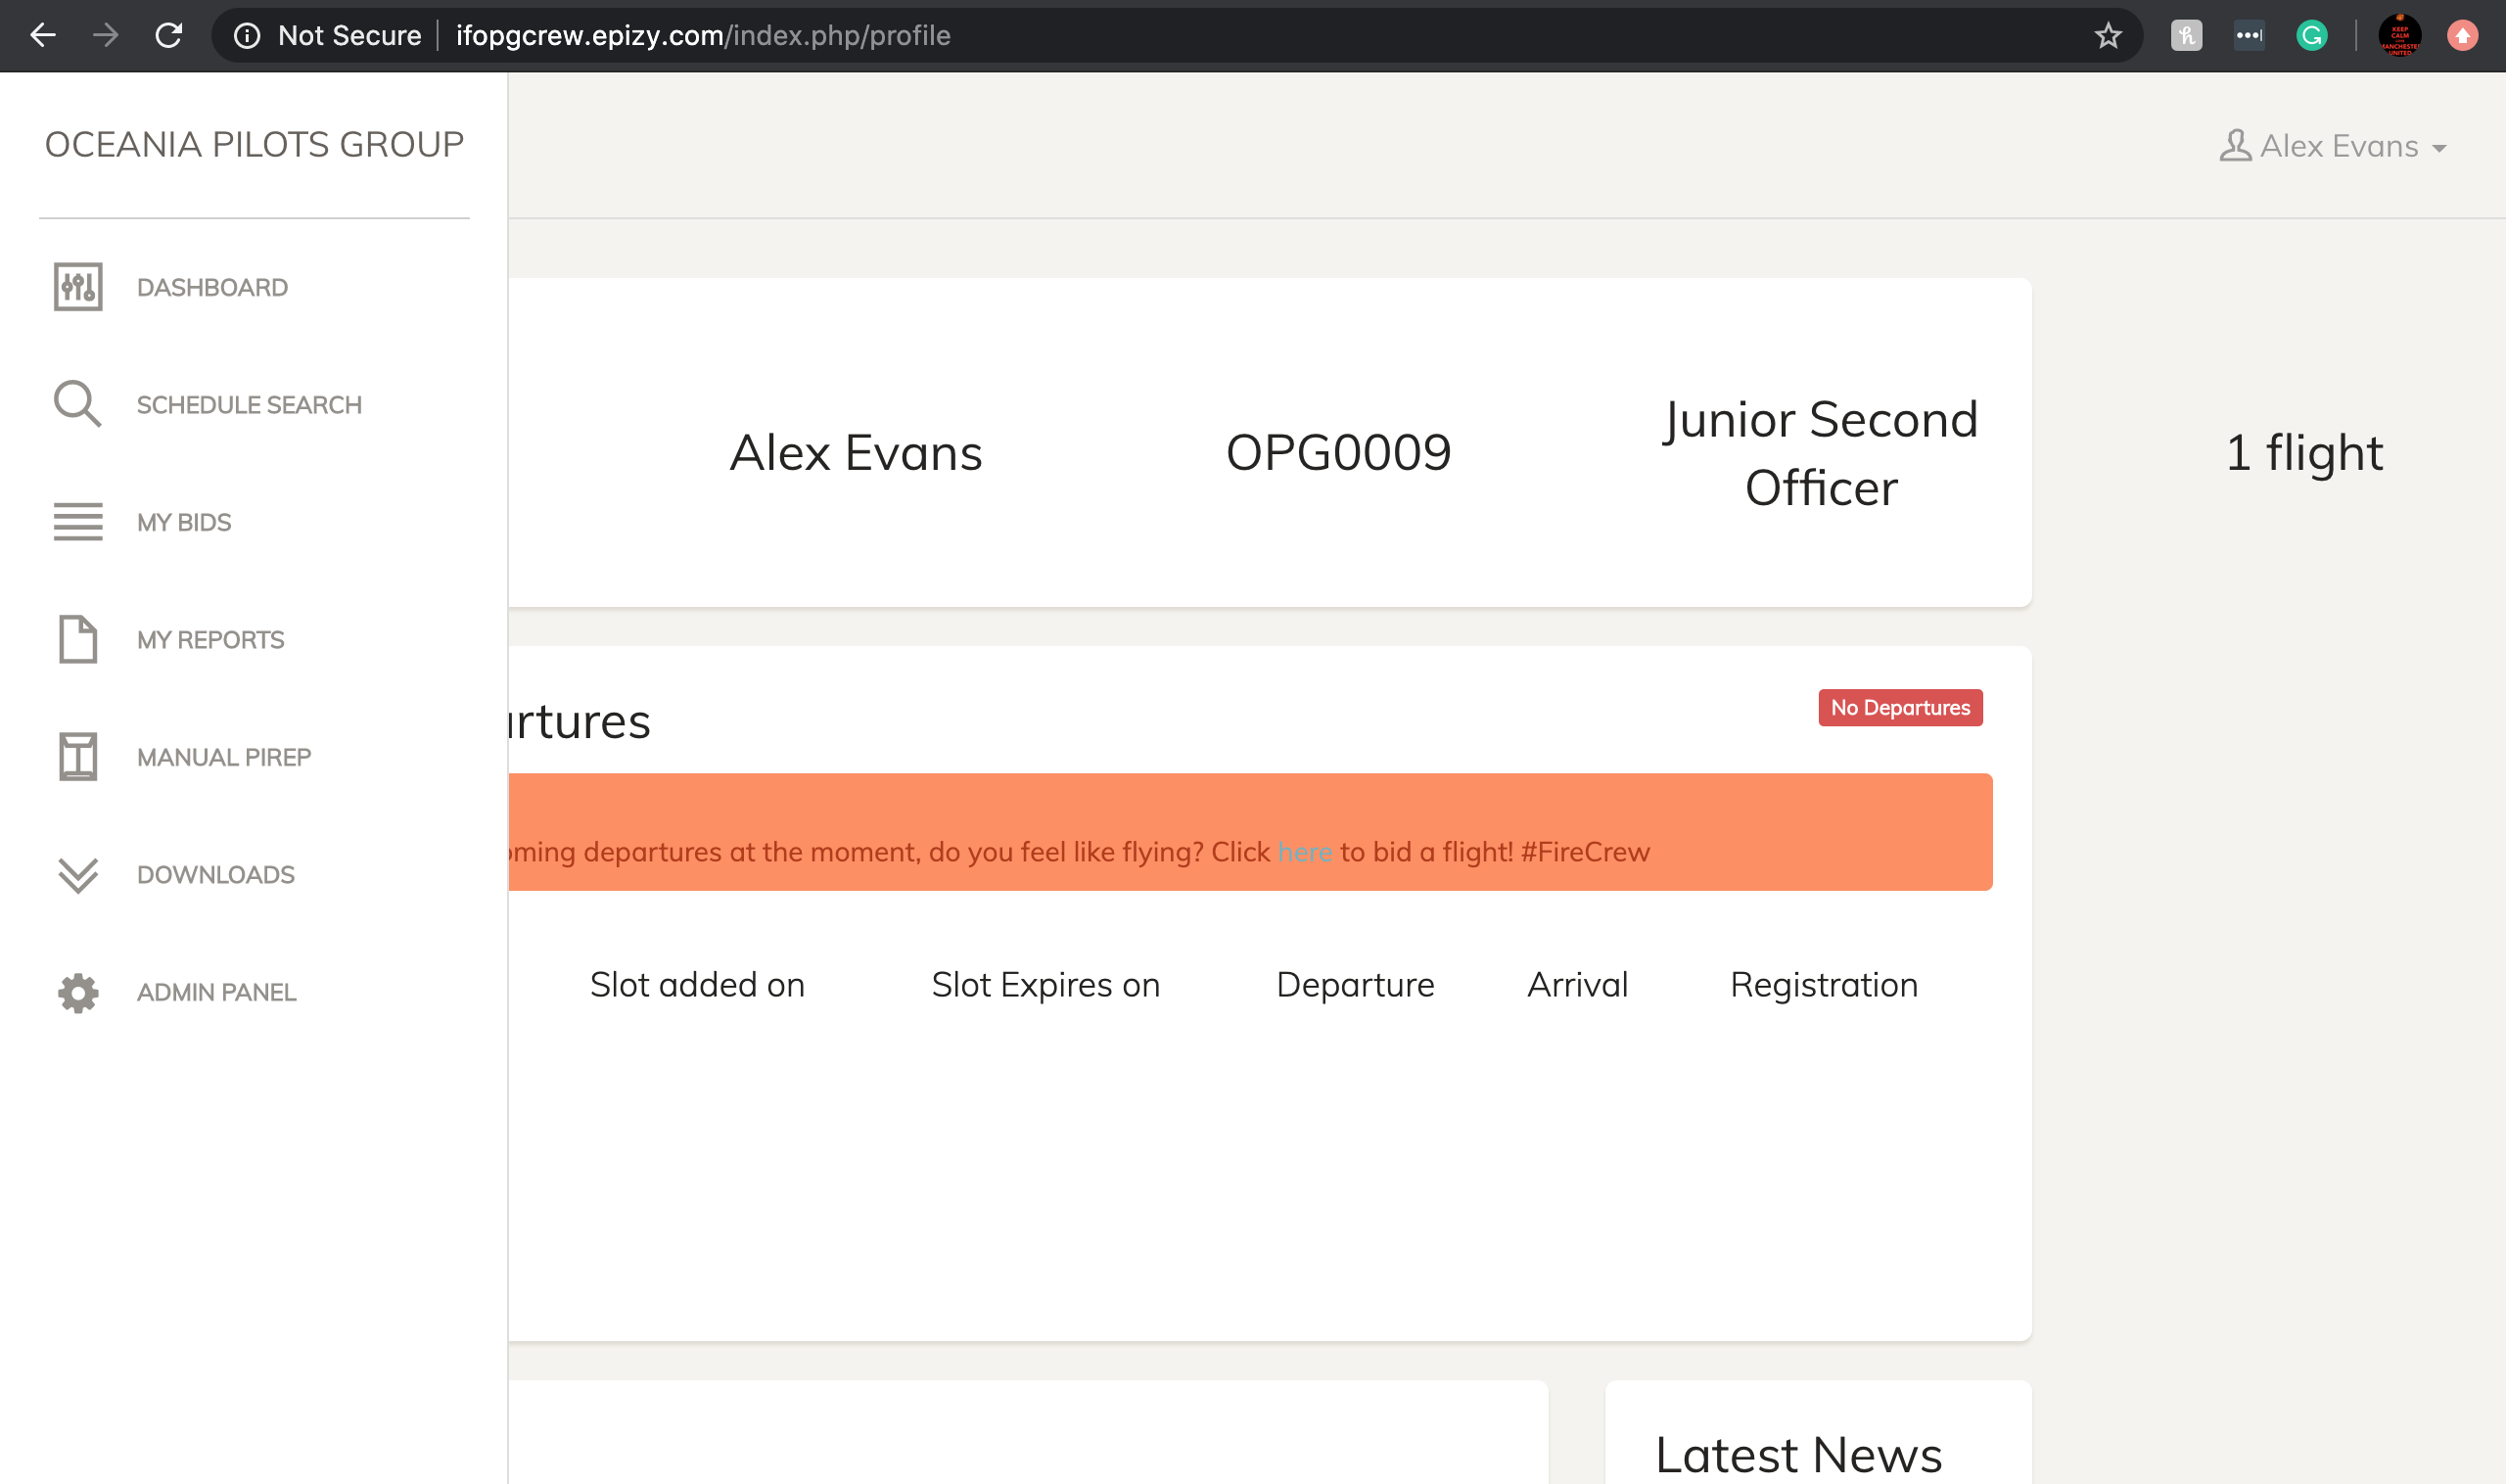Click the No Departures red badge
The width and height of the screenshot is (2506, 1484).
pos(1899,708)
